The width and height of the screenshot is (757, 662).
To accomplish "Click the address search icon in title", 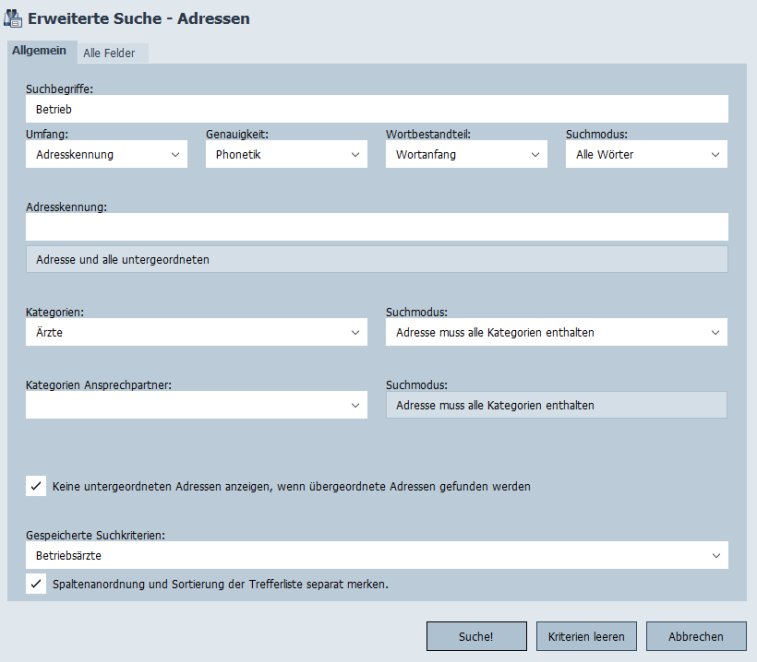I will point(15,18).
